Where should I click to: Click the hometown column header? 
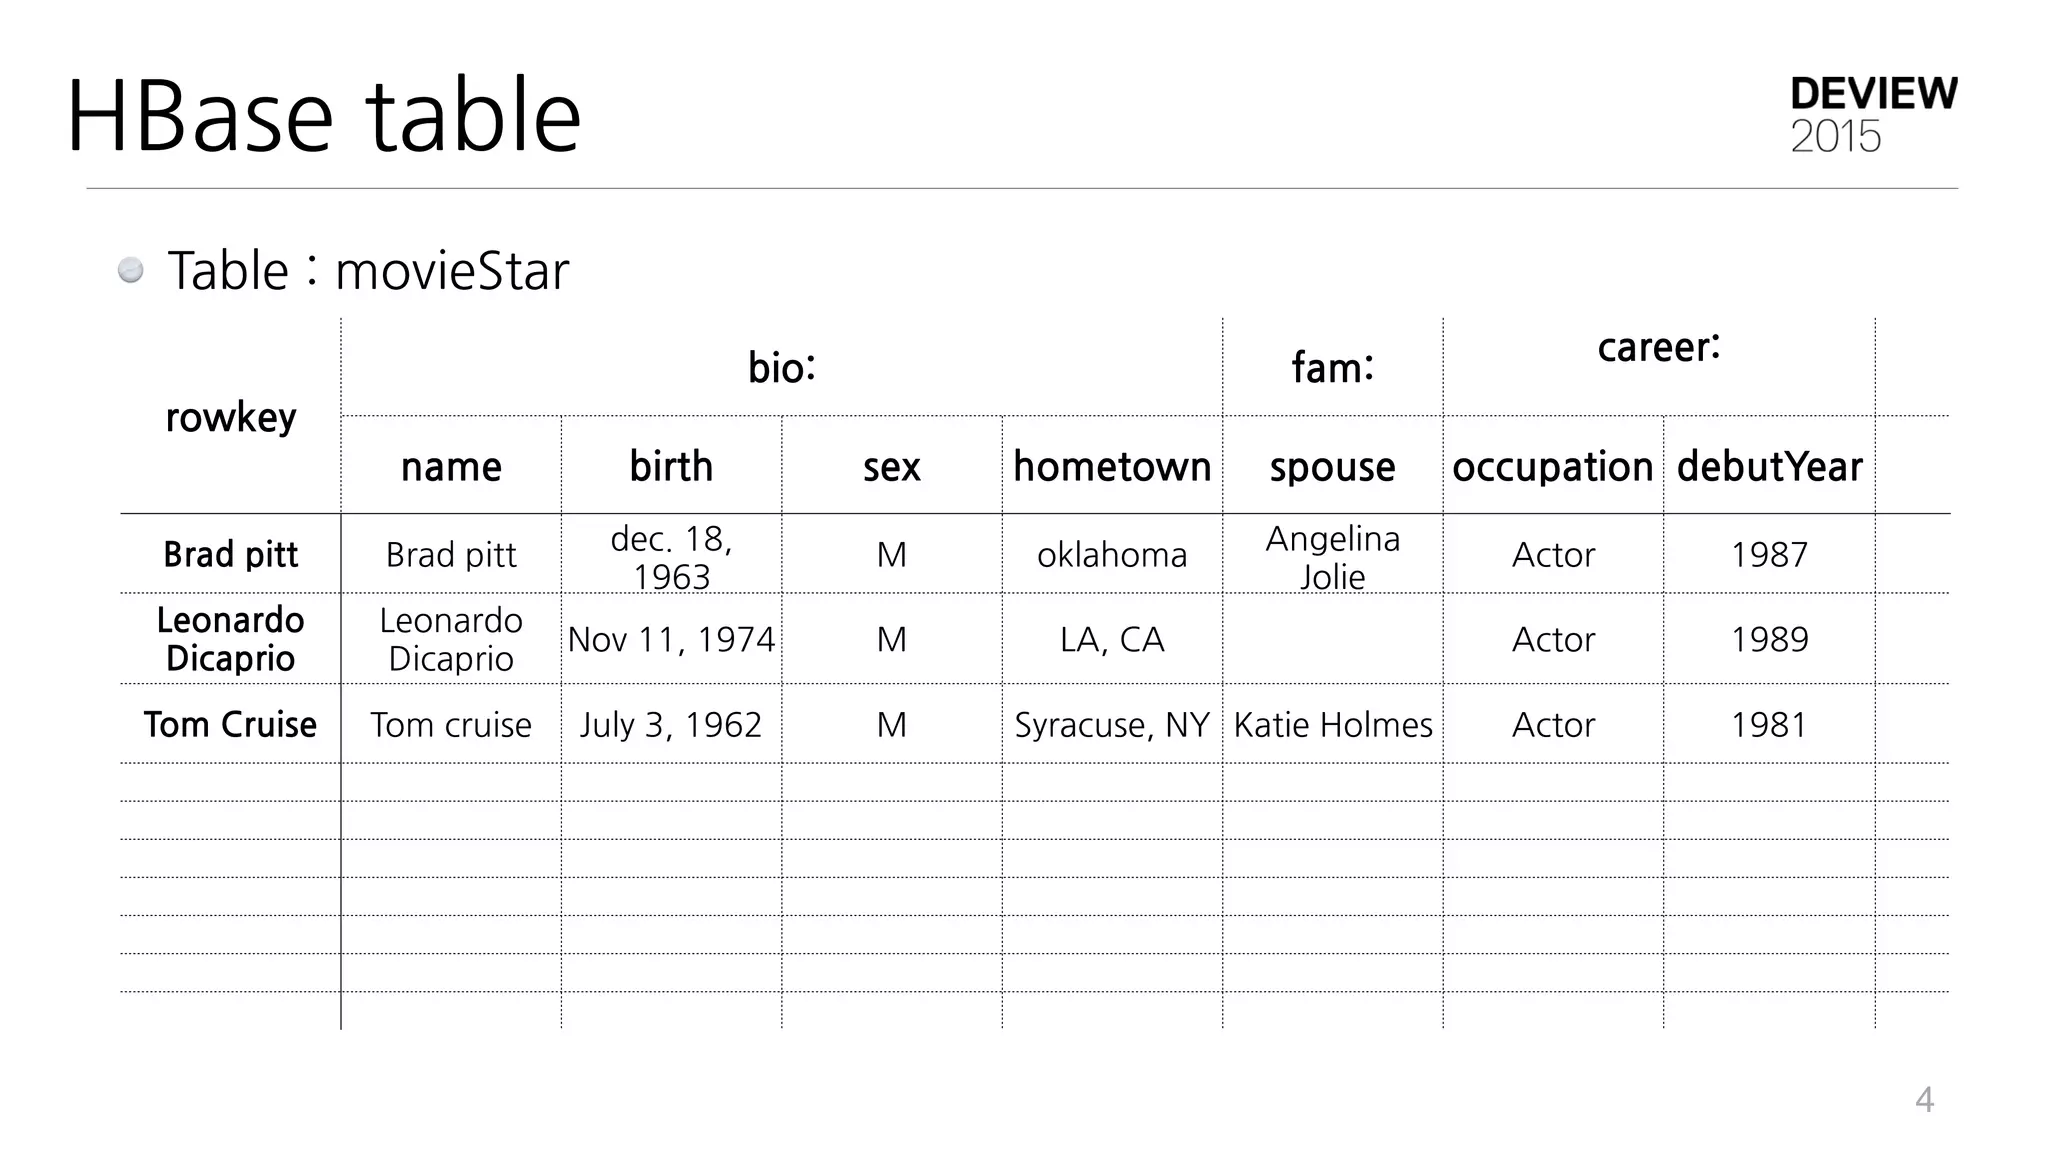click(x=1112, y=466)
